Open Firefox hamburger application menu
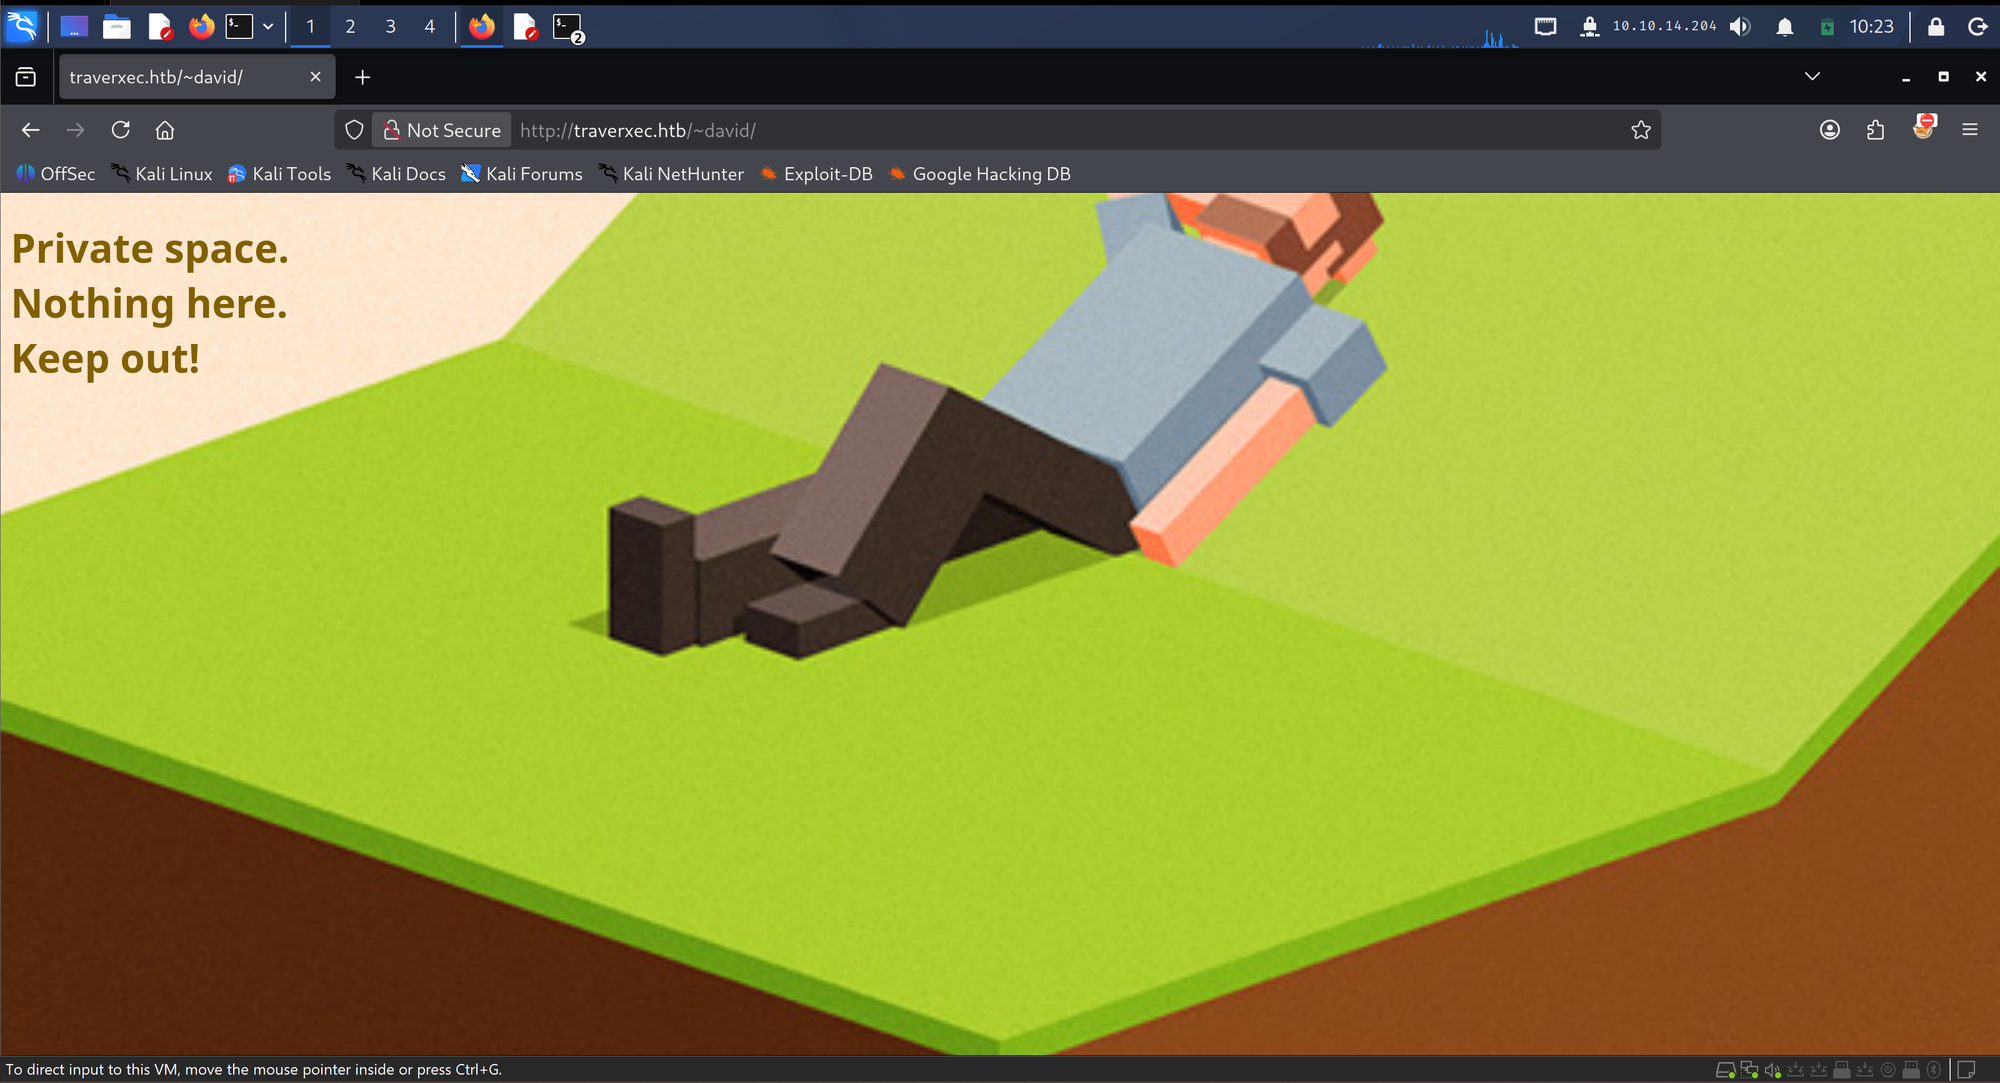 tap(1970, 130)
